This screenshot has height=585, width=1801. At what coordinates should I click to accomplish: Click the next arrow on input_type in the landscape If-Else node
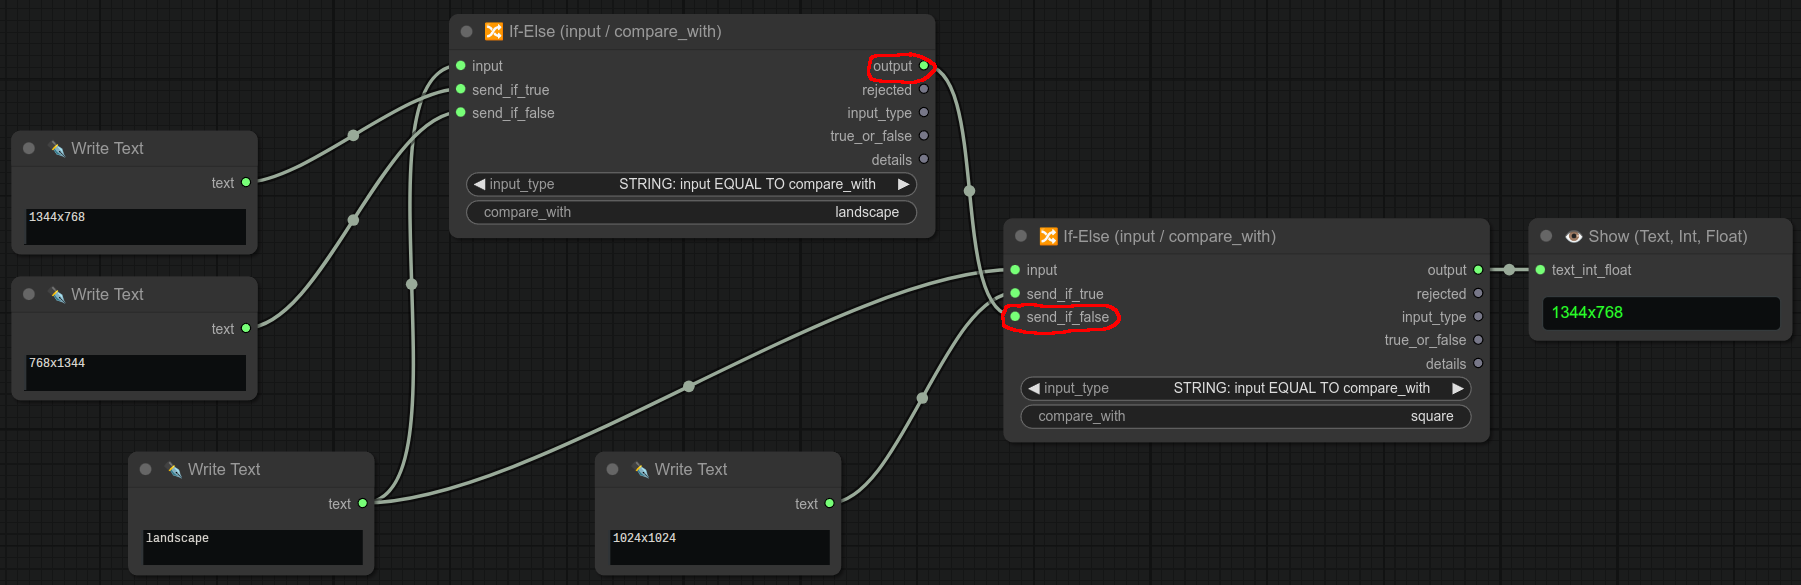point(903,184)
